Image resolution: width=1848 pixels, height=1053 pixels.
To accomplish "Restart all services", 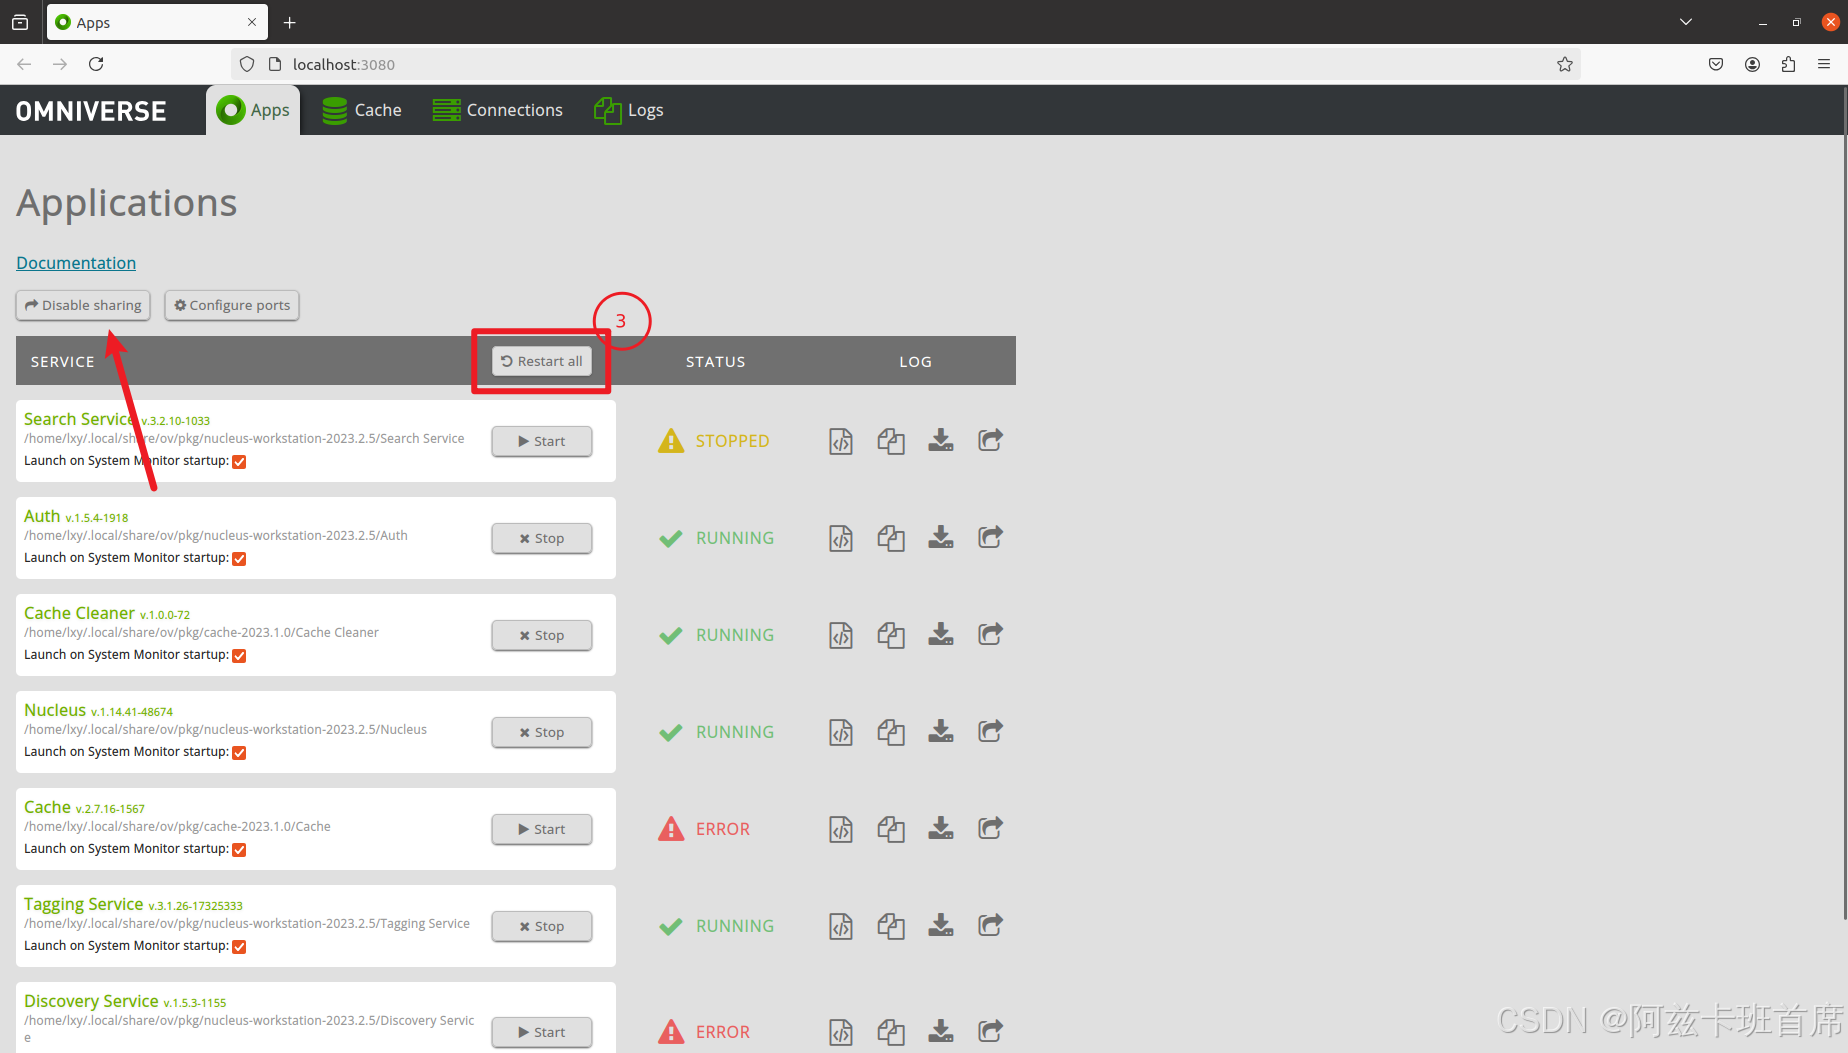I will [x=542, y=361].
